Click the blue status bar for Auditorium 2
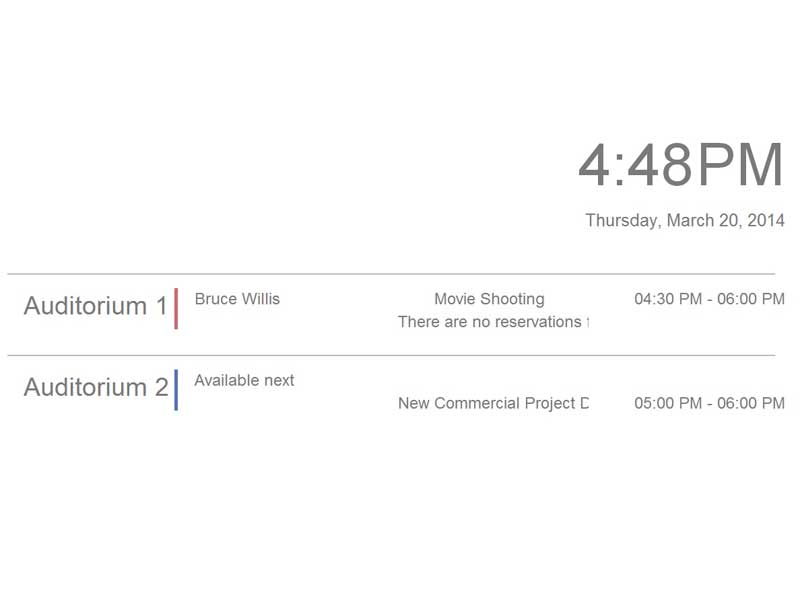This screenshot has height=600, width=800. click(176, 390)
